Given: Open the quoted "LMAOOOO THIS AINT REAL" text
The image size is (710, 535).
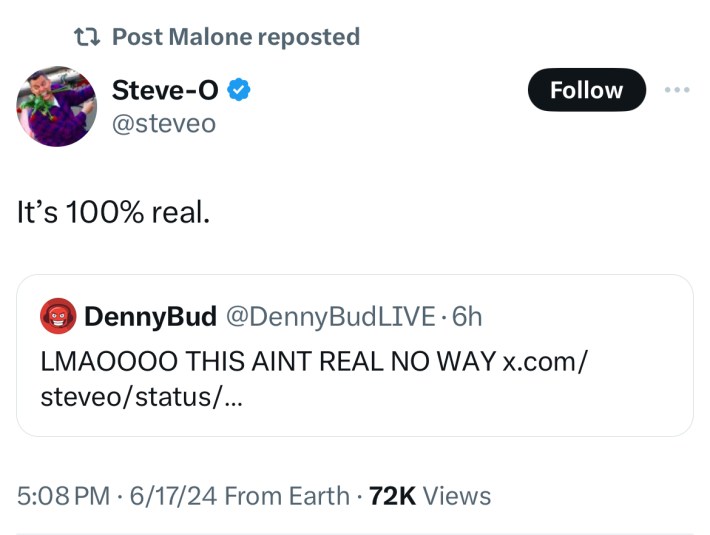Looking at the screenshot, I should tap(265, 361).
